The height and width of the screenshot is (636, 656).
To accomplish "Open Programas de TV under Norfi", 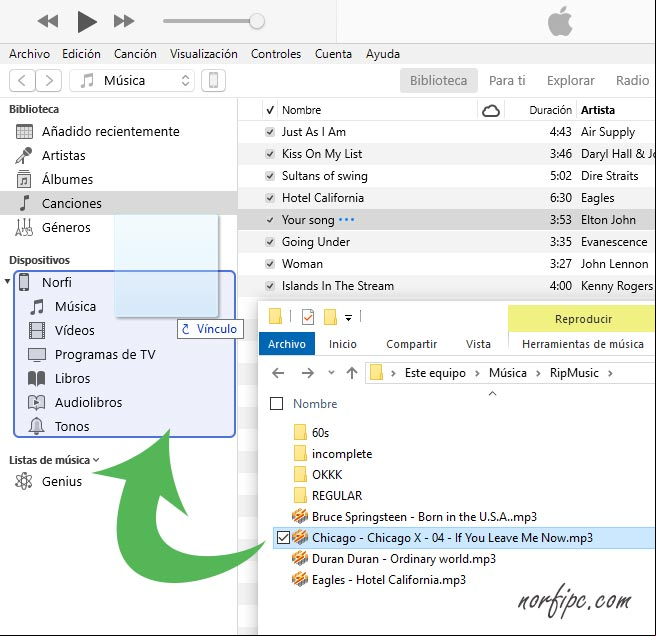I will click(x=105, y=354).
